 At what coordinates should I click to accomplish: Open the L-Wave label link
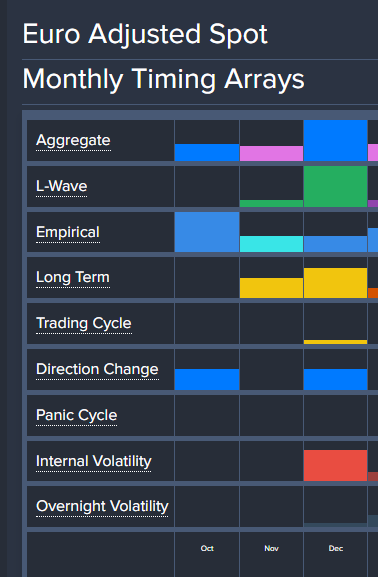(x=61, y=186)
